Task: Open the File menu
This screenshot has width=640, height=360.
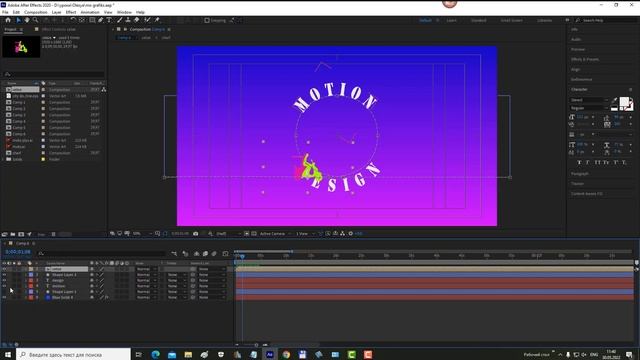Action: click(x=5, y=12)
